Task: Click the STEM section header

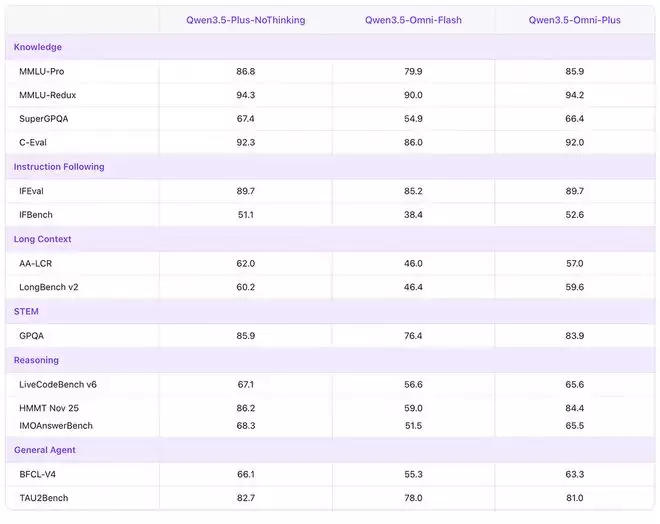Action: coord(26,312)
